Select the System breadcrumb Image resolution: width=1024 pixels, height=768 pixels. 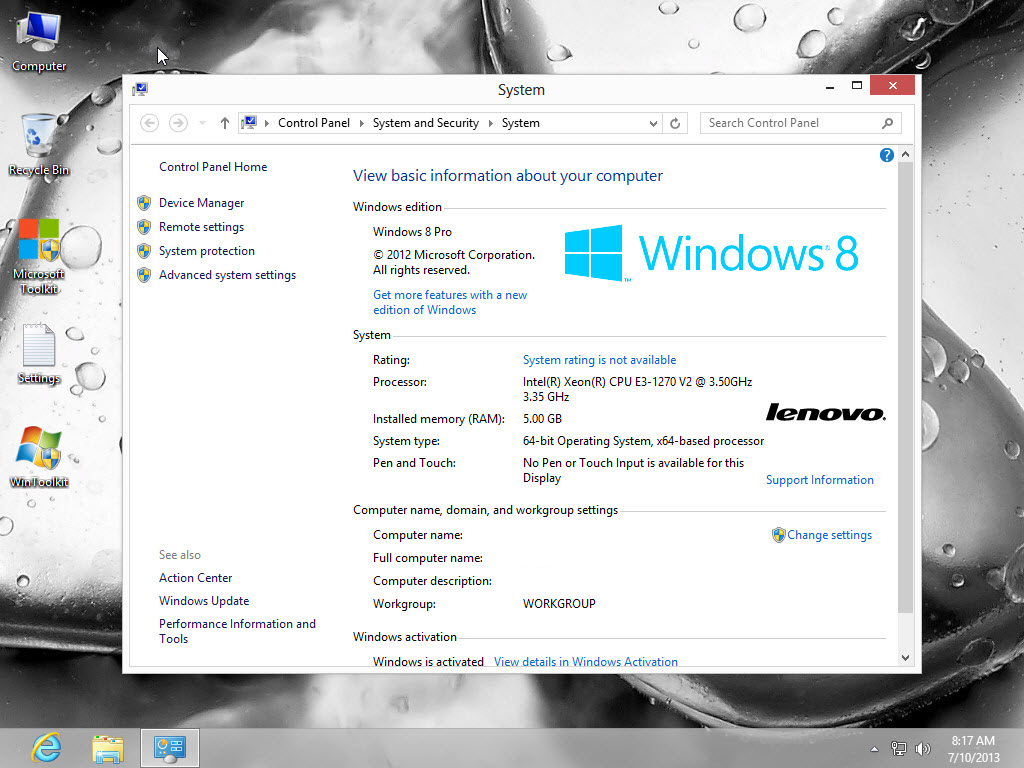pos(520,123)
